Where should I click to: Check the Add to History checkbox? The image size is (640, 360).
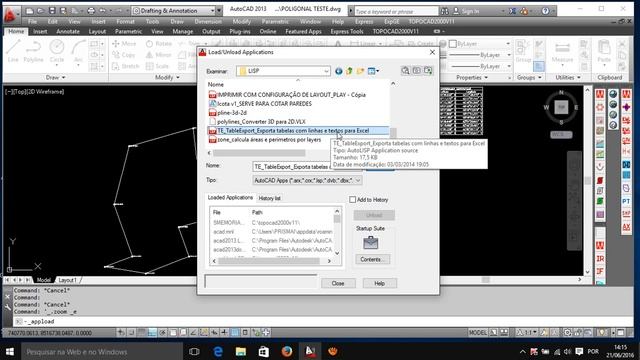(353, 200)
